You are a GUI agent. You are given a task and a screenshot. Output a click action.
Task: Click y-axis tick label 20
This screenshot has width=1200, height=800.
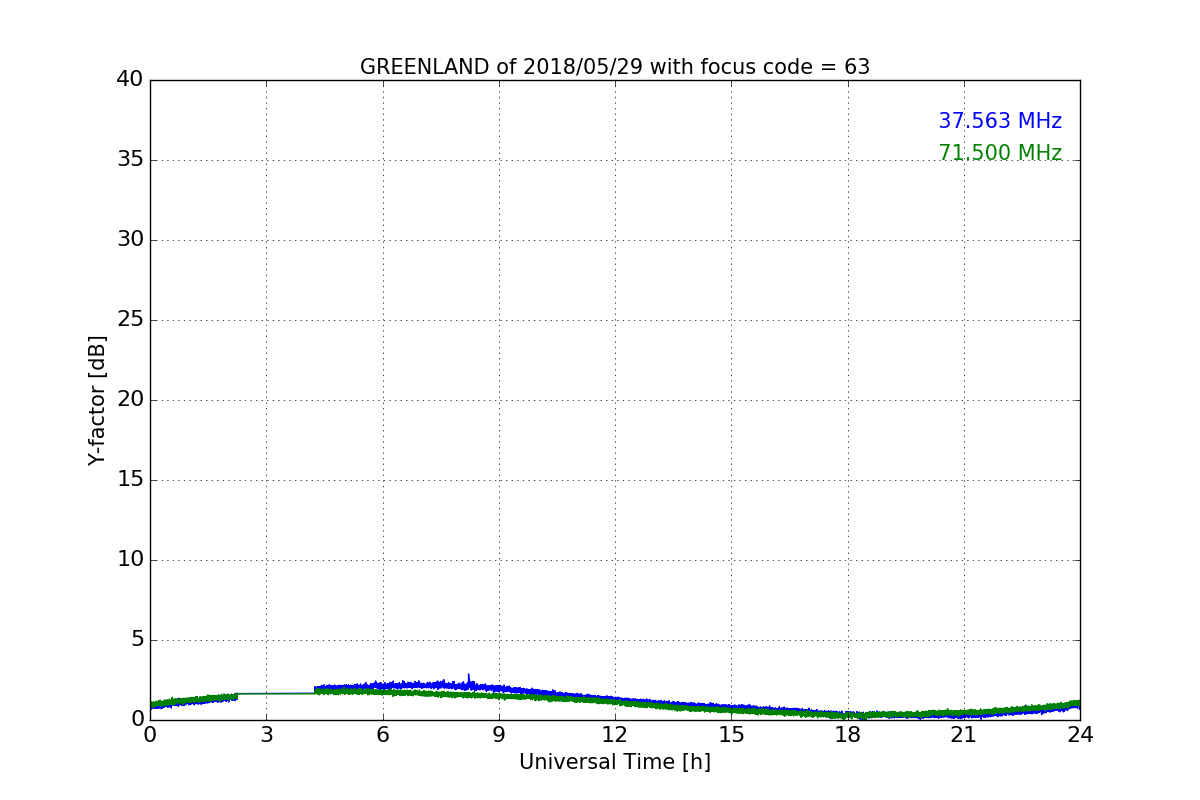[x=130, y=399]
